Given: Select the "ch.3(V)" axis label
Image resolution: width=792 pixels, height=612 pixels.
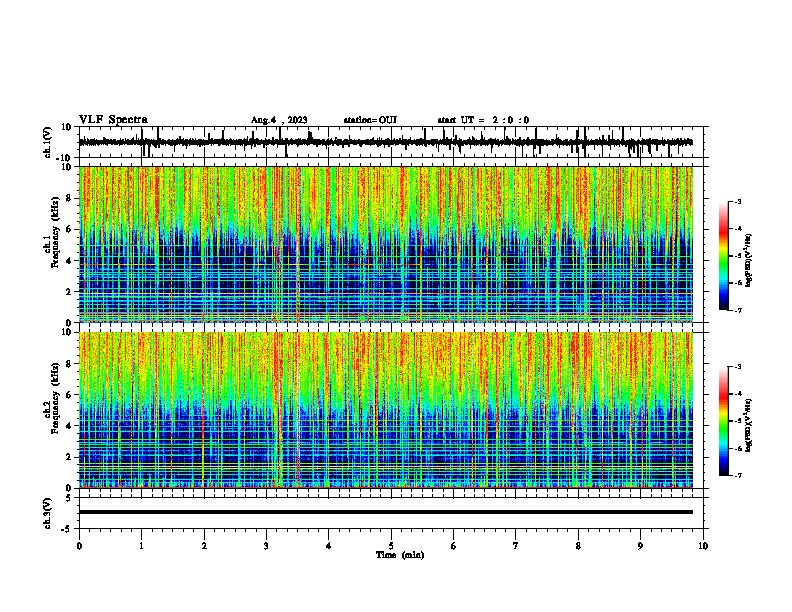Looking at the screenshot, I should [x=48, y=513].
